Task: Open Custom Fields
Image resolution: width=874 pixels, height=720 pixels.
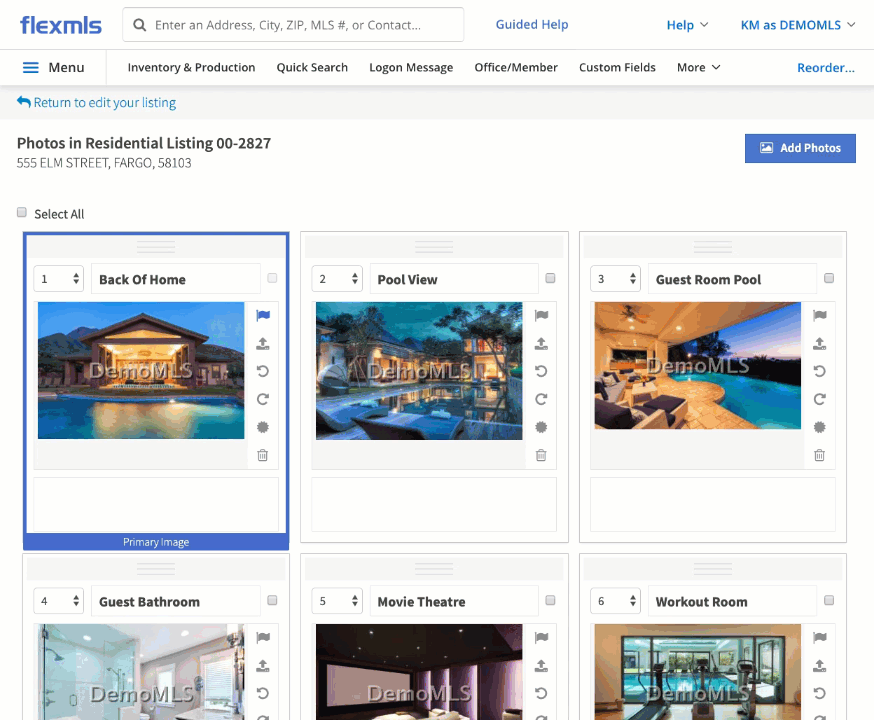Action: (x=617, y=67)
